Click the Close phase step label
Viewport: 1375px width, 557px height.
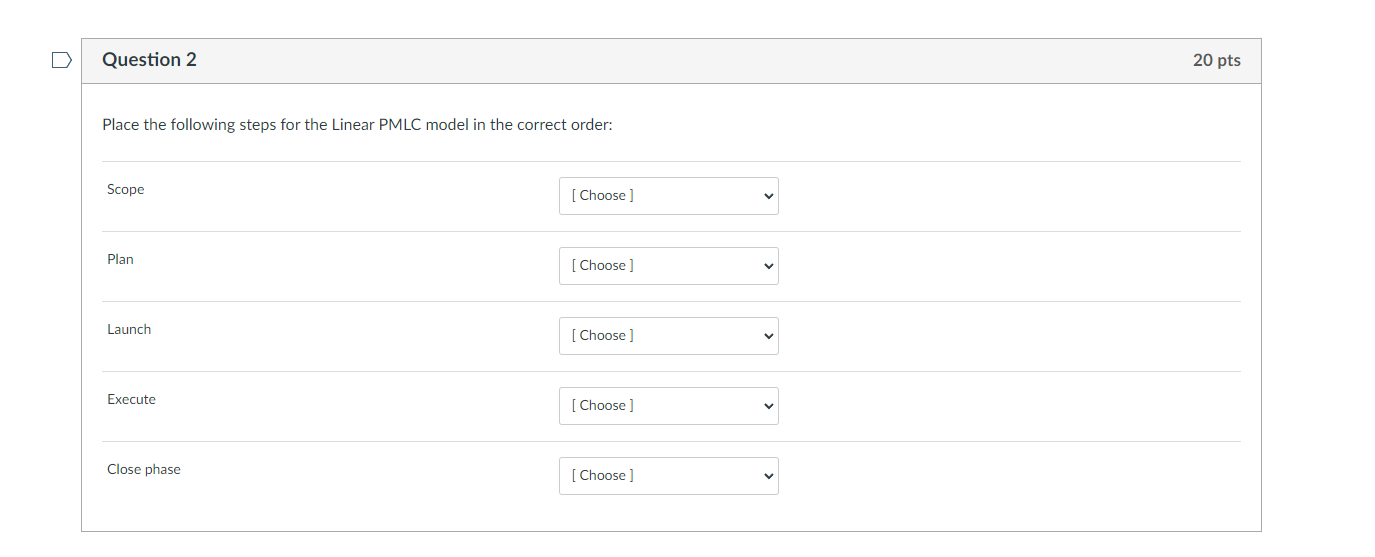(x=144, y=470)
